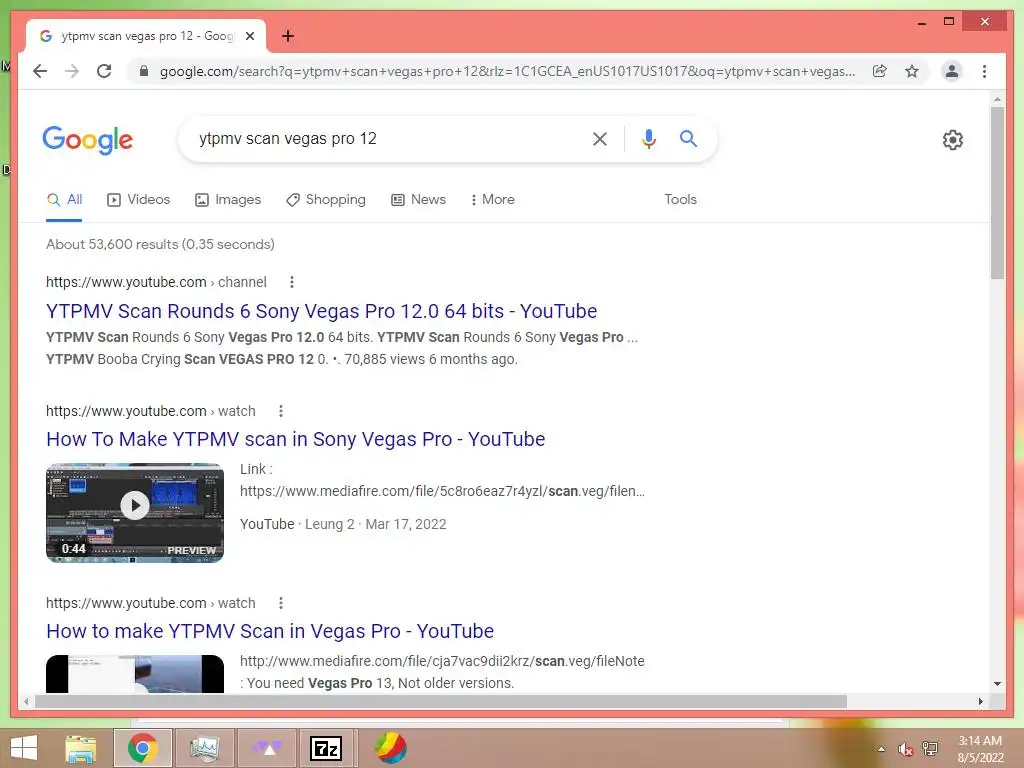Open the 7-Zip taskbar app
Screen dimensions: 1024x768
(326, 748)
